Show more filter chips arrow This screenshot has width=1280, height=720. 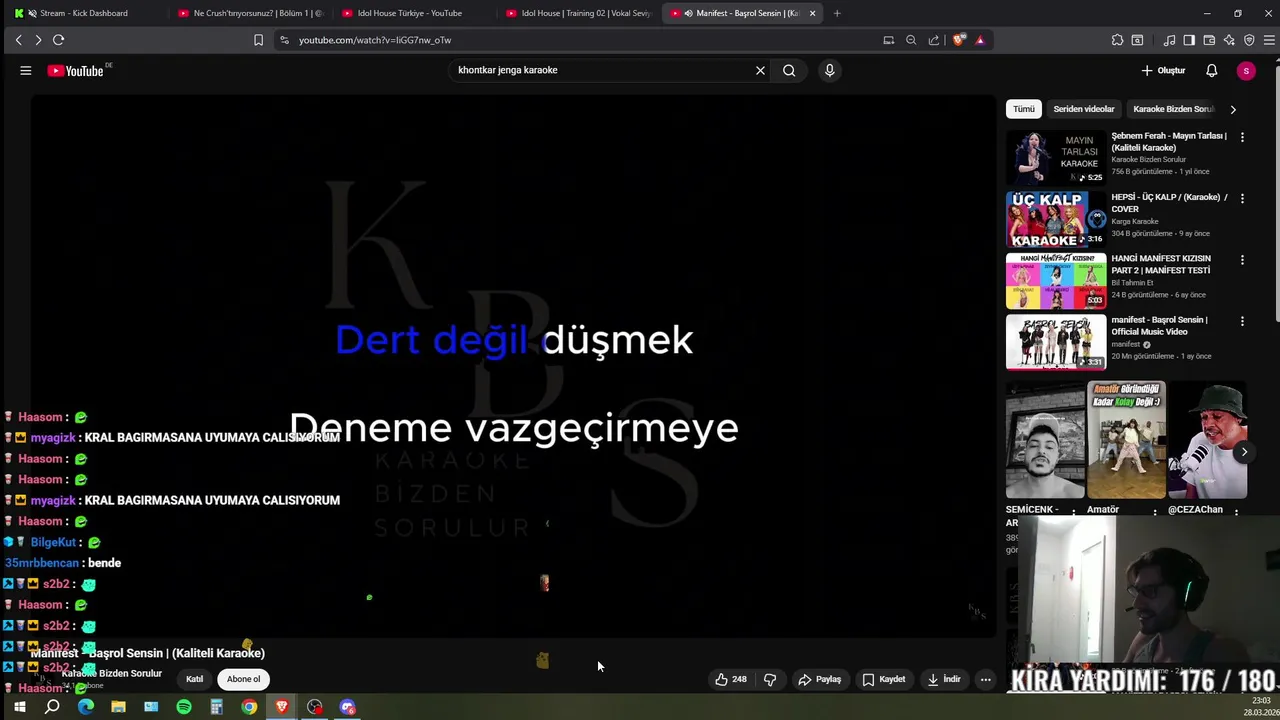1233,109
